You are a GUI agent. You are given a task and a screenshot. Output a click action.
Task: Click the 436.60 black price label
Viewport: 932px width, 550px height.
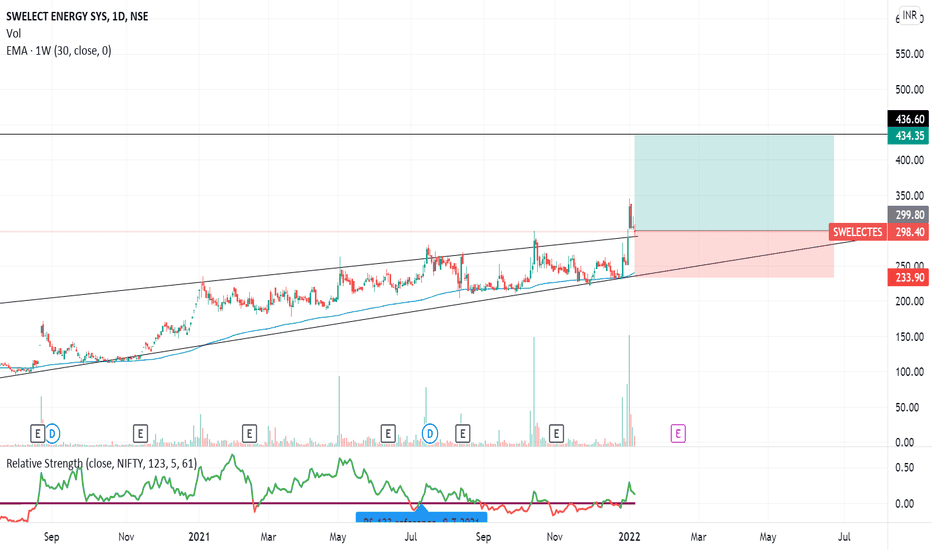point(908,119)
